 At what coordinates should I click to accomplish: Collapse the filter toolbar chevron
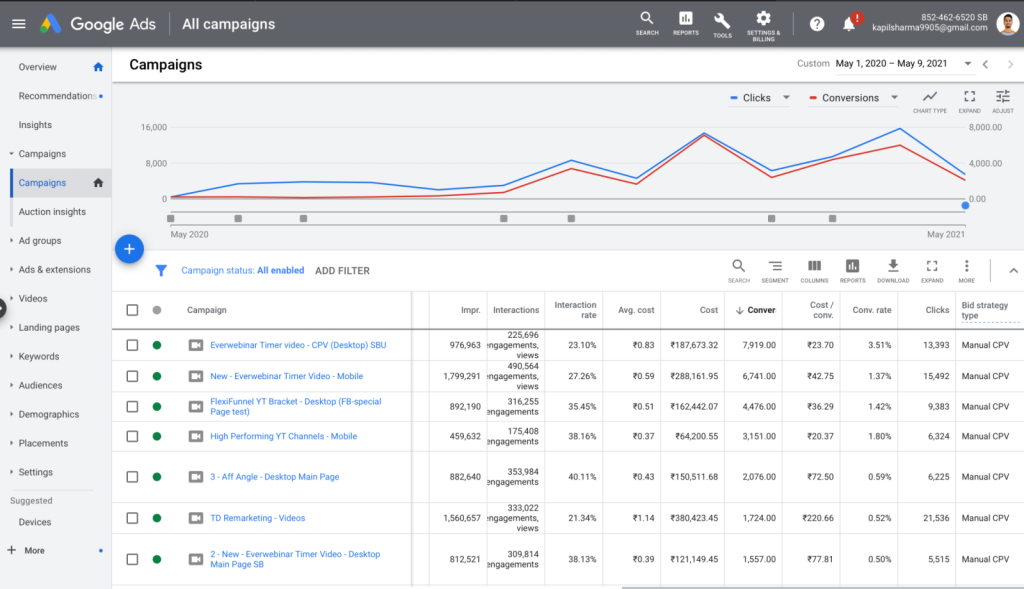point(1013,270)
